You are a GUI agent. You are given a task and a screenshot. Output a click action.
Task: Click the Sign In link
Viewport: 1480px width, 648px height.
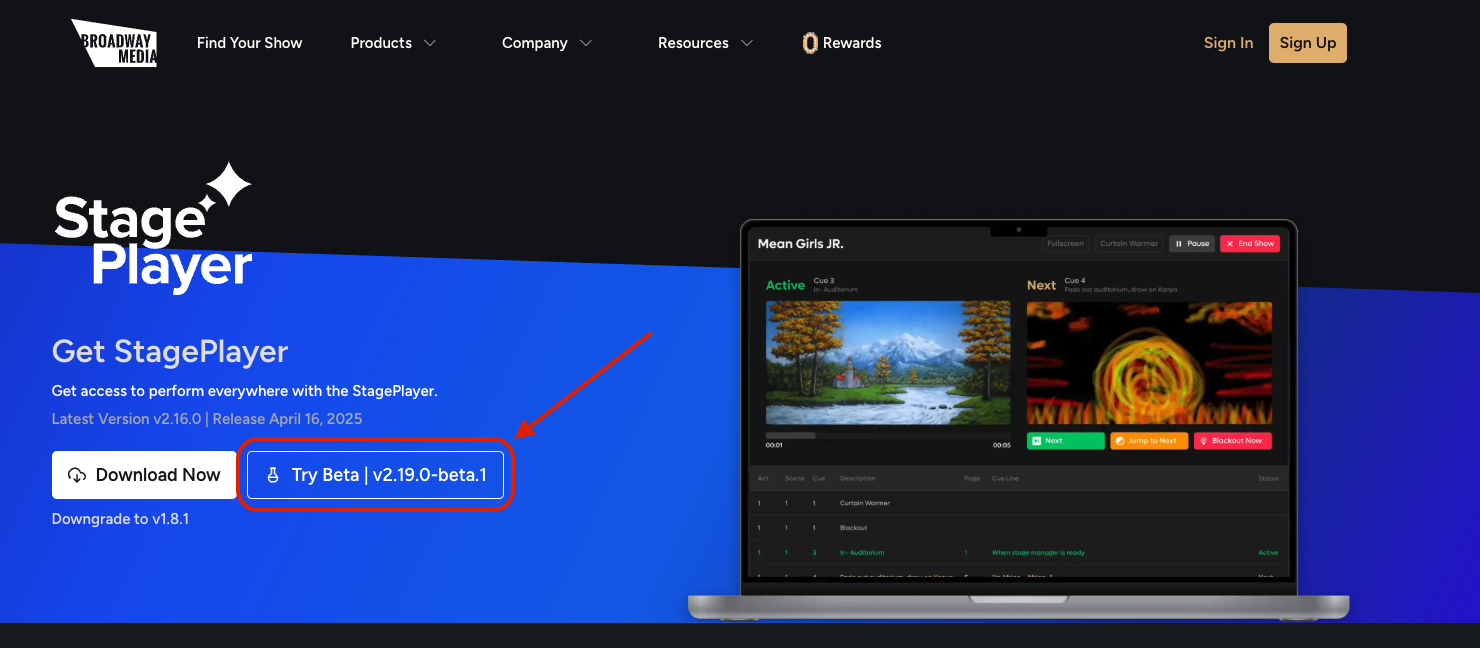[1228, 43]
